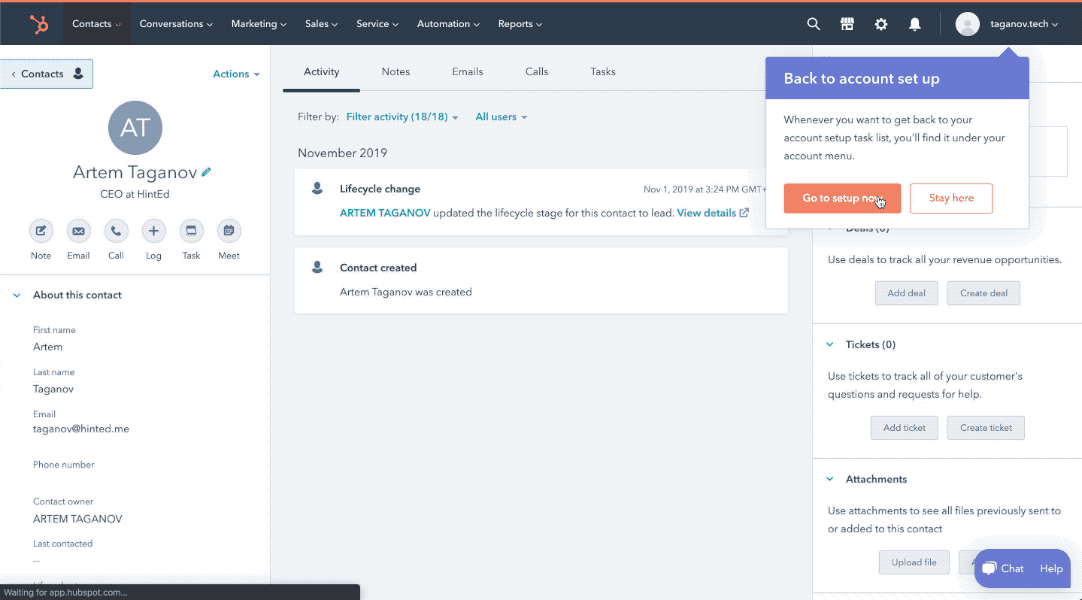
Task: Open the All users filter dropdown
Action: coord(502,117)
